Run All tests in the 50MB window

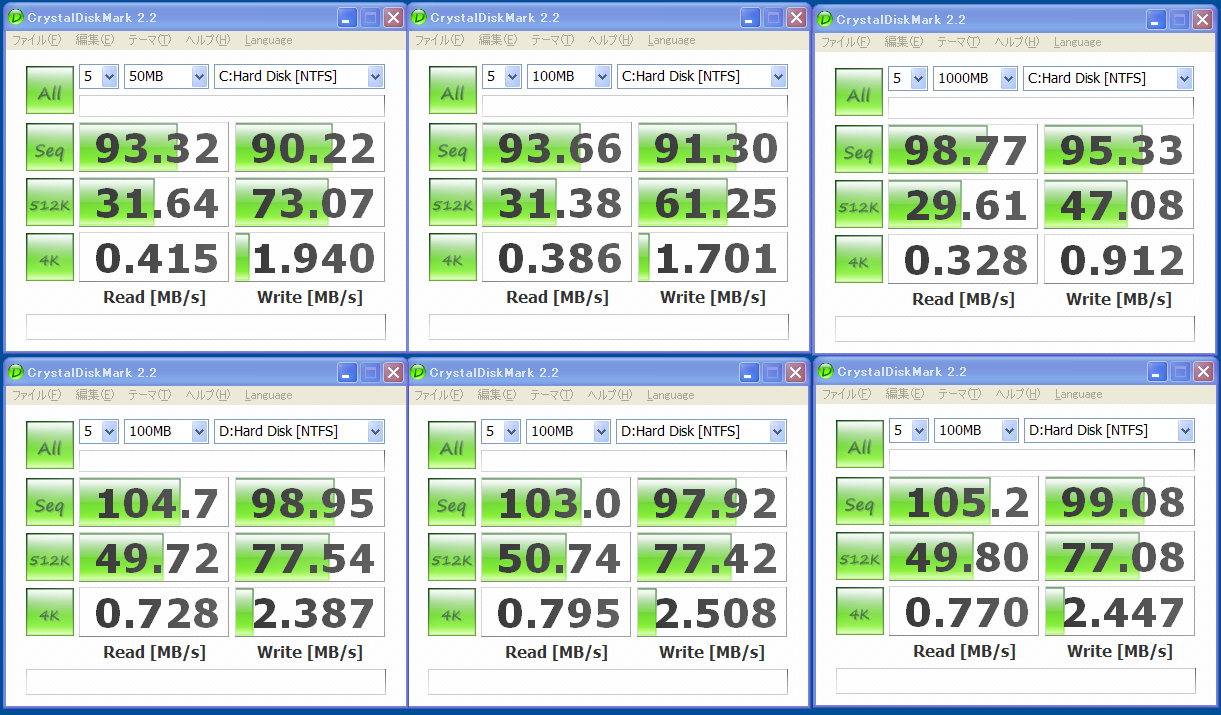coord(50,91)
